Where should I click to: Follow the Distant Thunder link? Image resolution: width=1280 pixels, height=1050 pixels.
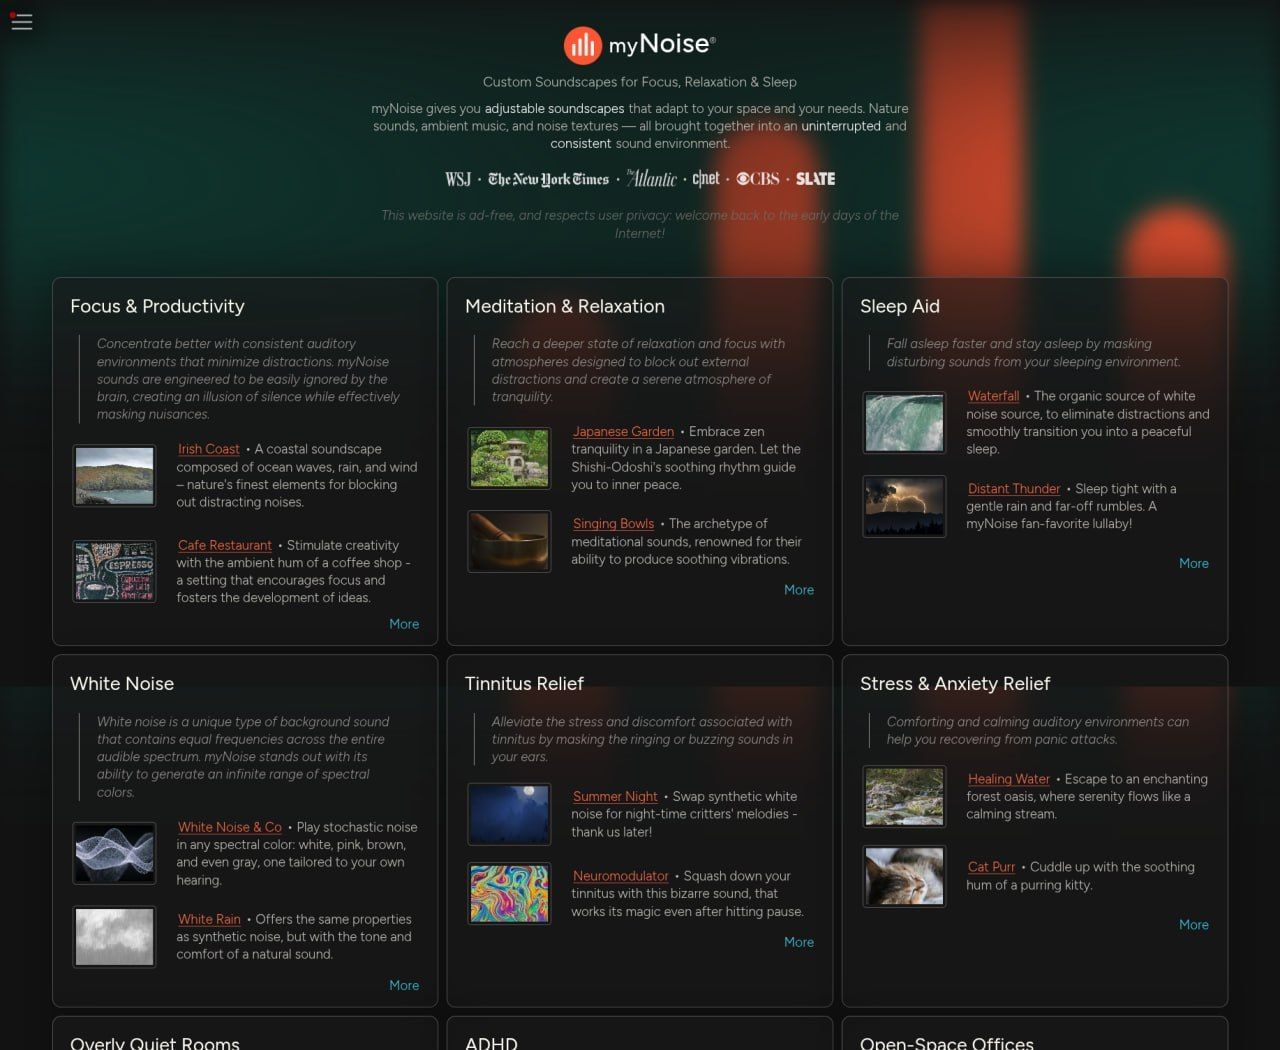click(x=1014, y=488)
